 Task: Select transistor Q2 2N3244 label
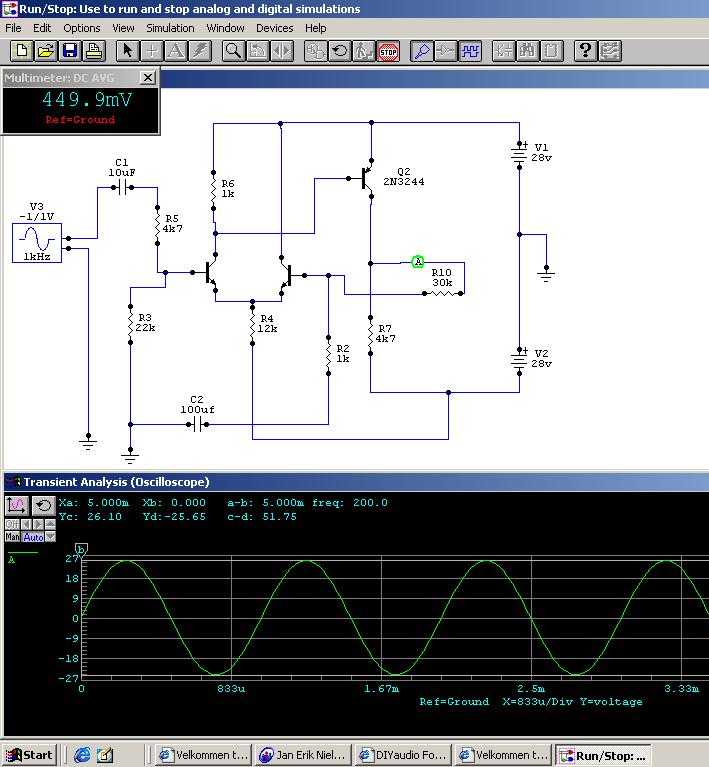(404, 177)
